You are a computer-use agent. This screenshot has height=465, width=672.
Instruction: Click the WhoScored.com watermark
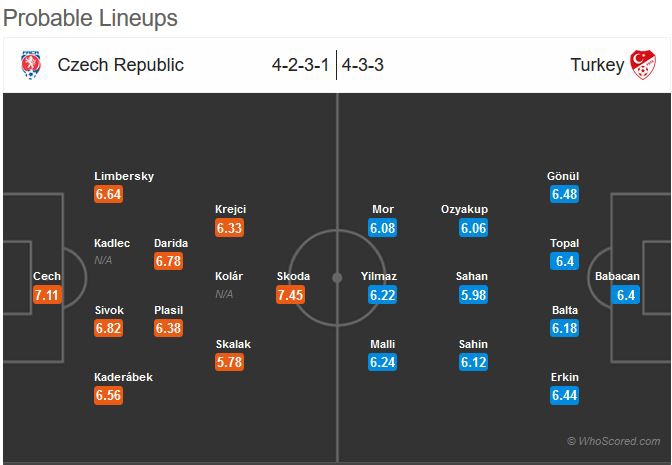point(613,441)
